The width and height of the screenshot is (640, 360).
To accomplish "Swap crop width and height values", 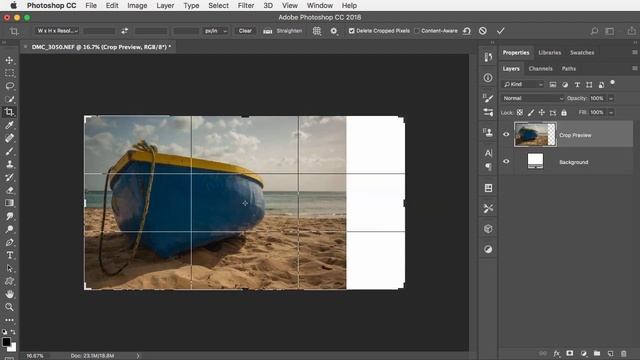I will click(x=124, y=31).
